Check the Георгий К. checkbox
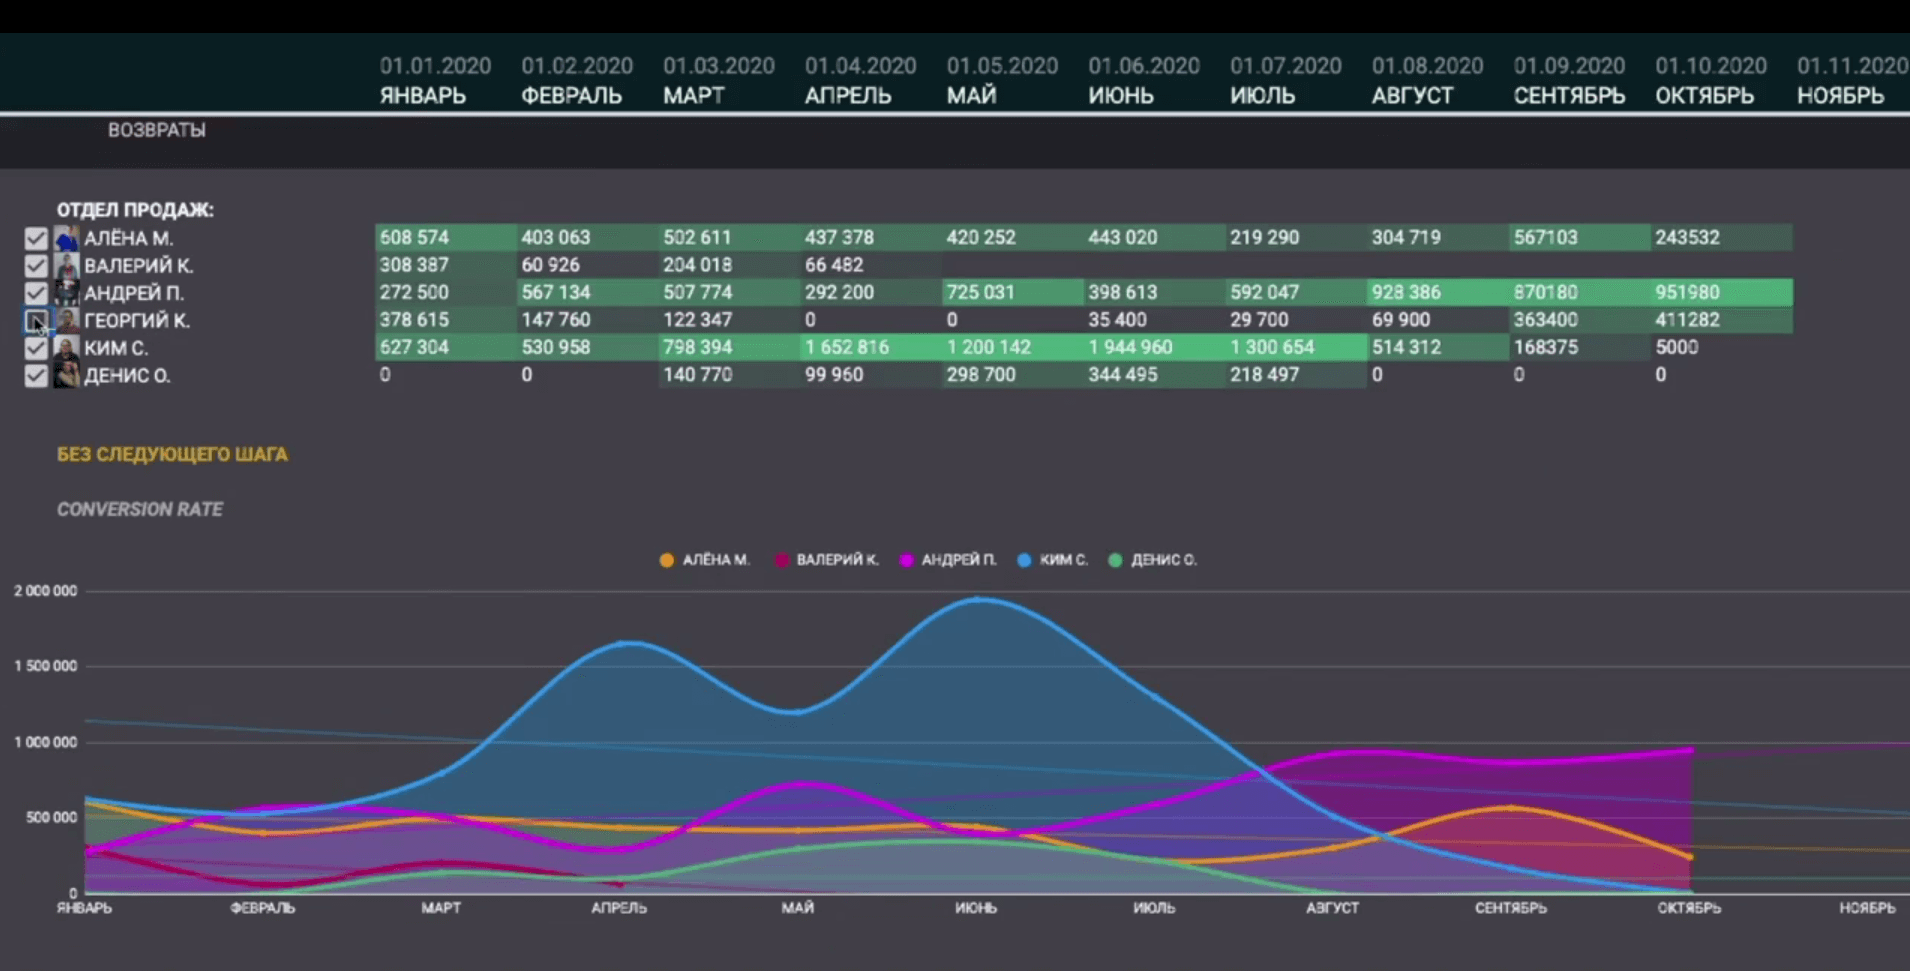 (36, 320)
